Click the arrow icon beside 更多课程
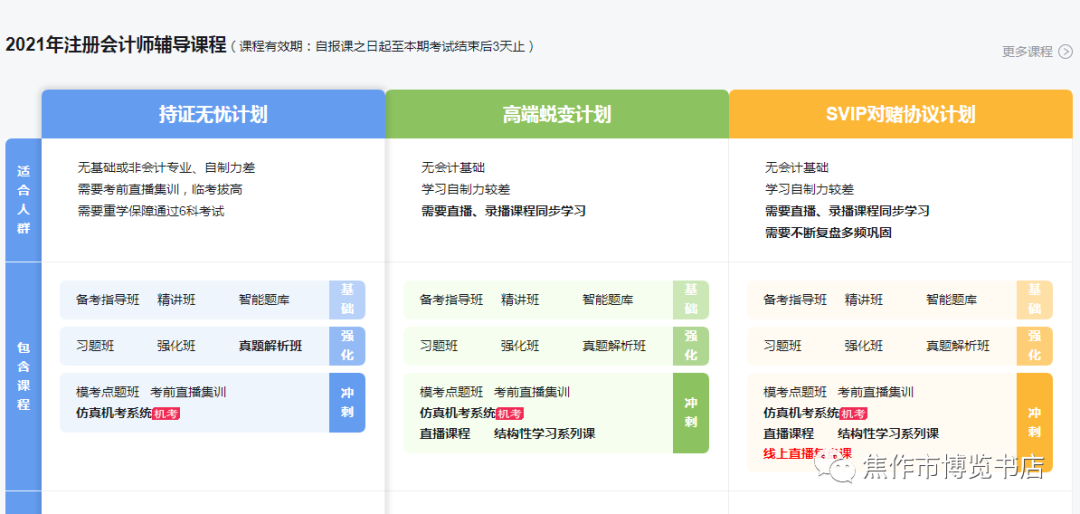This screenshot has width=1080, height=514. (1065, 52)
